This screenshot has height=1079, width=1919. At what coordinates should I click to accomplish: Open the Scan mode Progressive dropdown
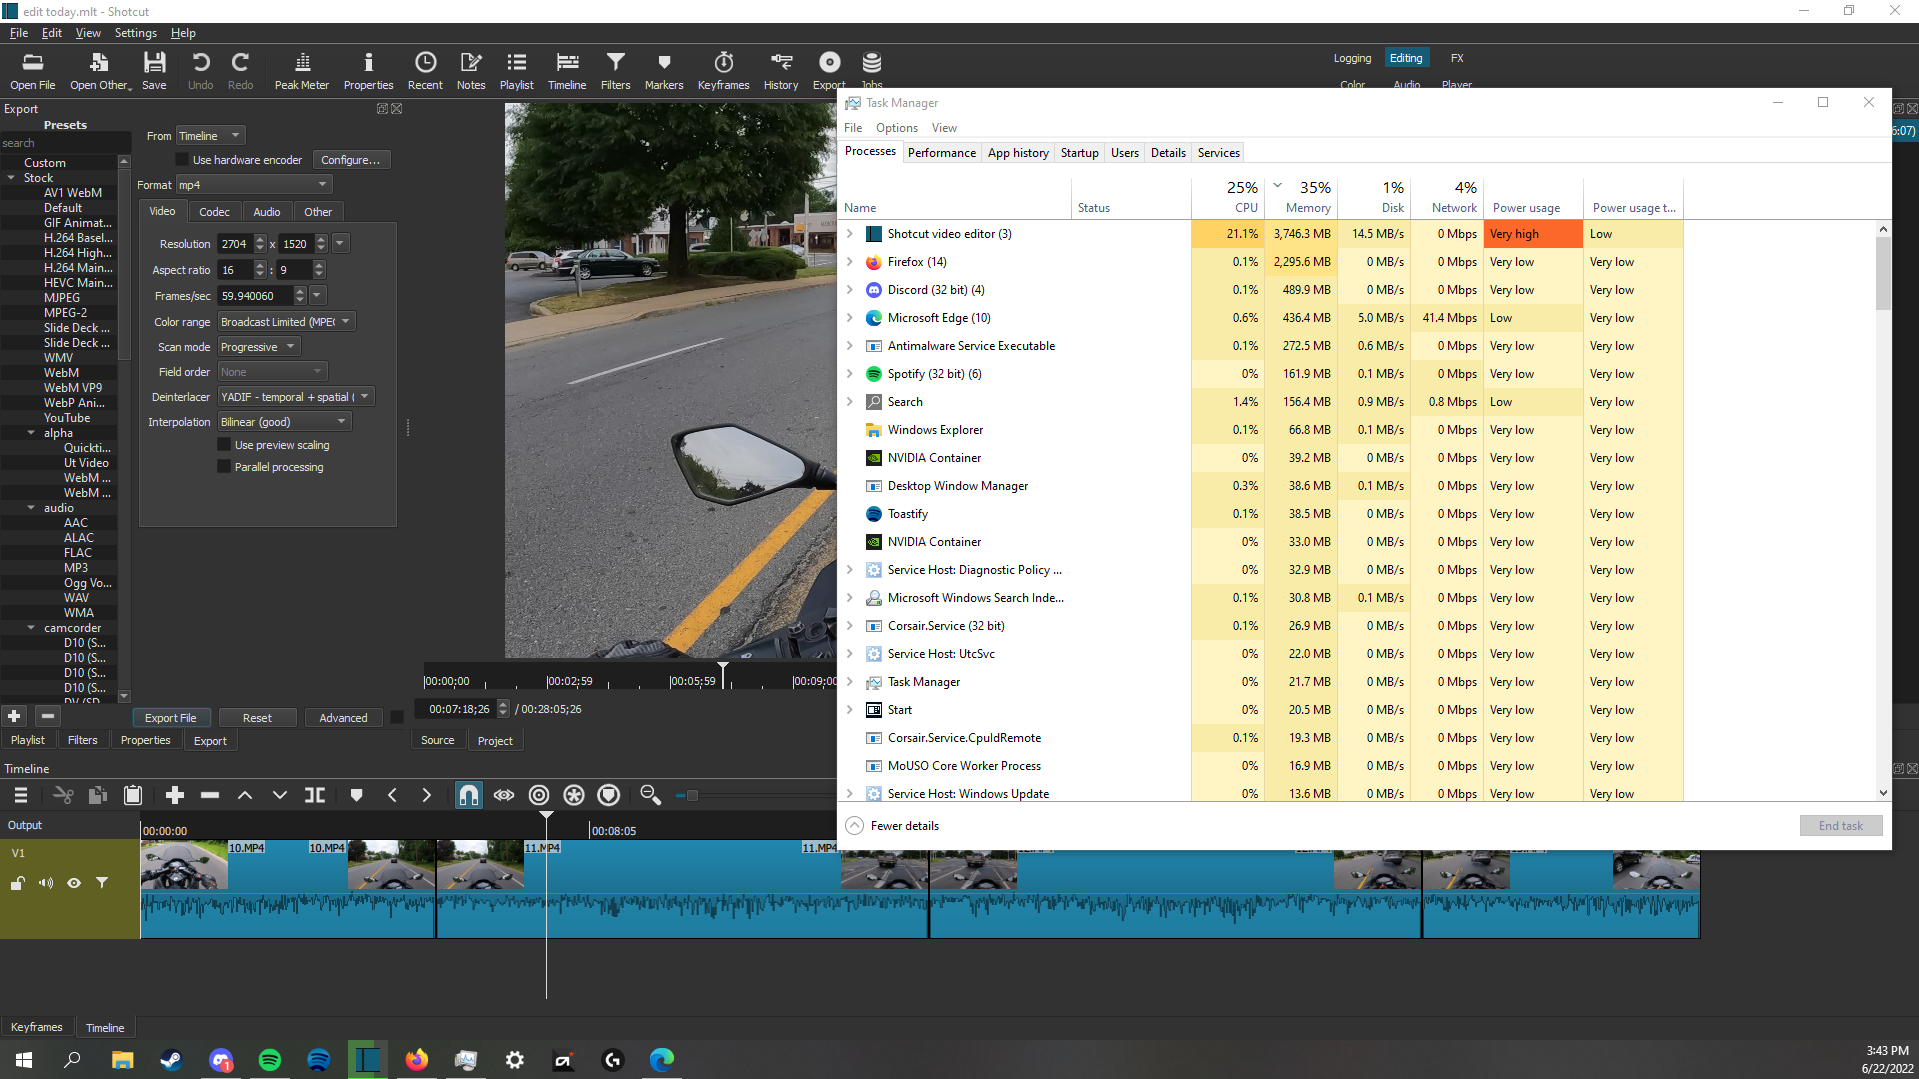click(259, 347)
